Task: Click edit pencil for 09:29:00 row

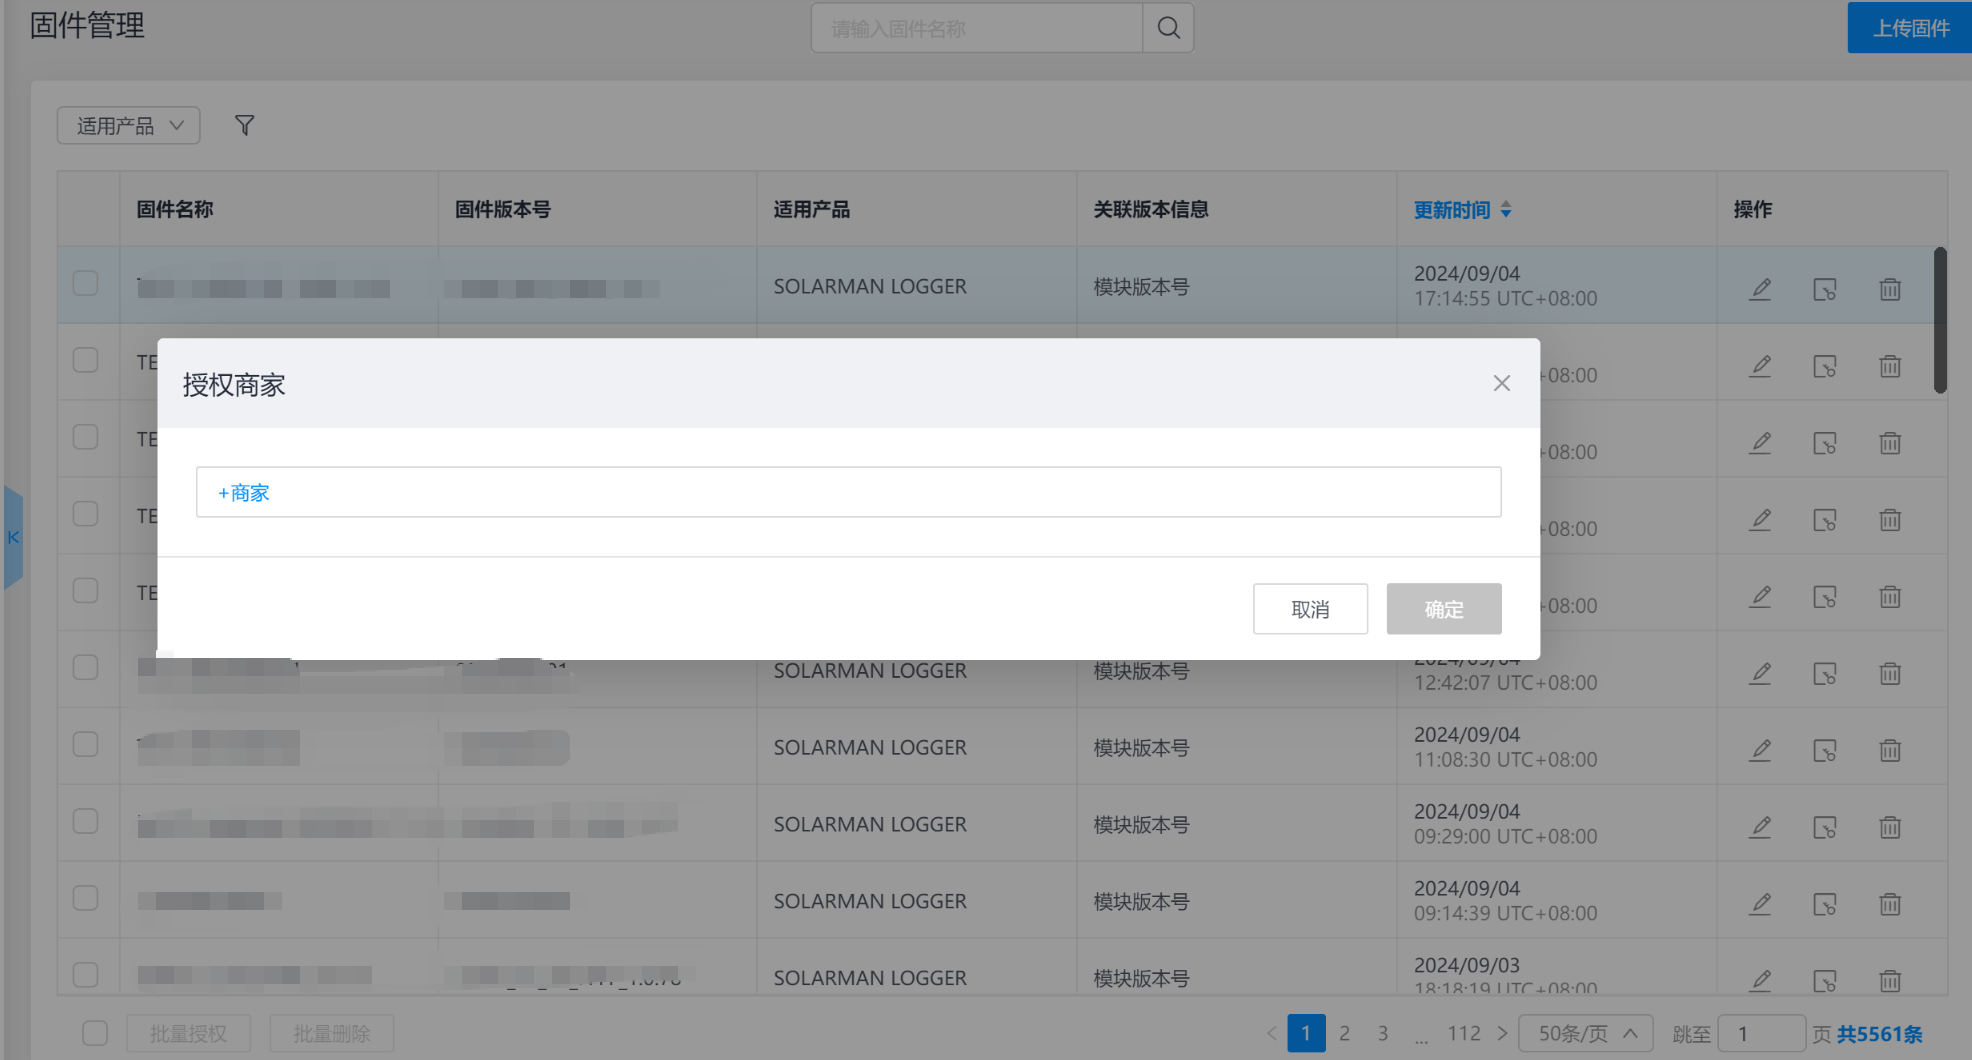Action: 1760,827
